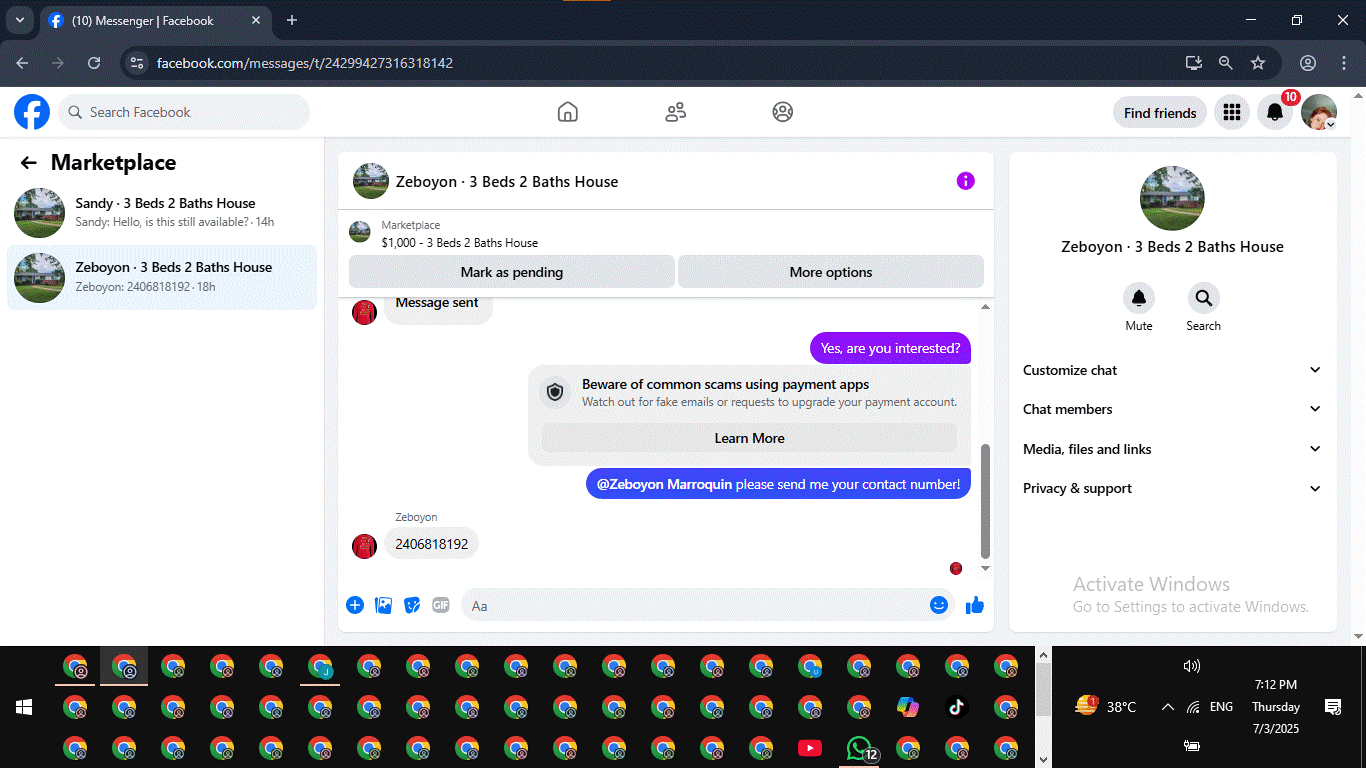Go back with the Marketplace arrow
Screen dimensions: 1366x768
point(28,163)
